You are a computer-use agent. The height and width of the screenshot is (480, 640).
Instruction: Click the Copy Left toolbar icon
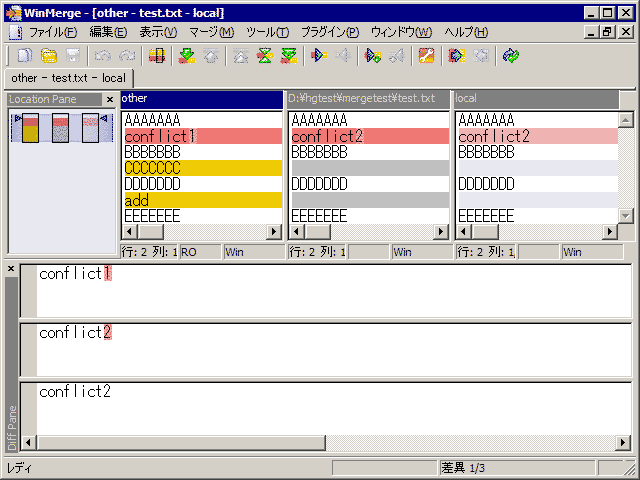pos(343,56)
